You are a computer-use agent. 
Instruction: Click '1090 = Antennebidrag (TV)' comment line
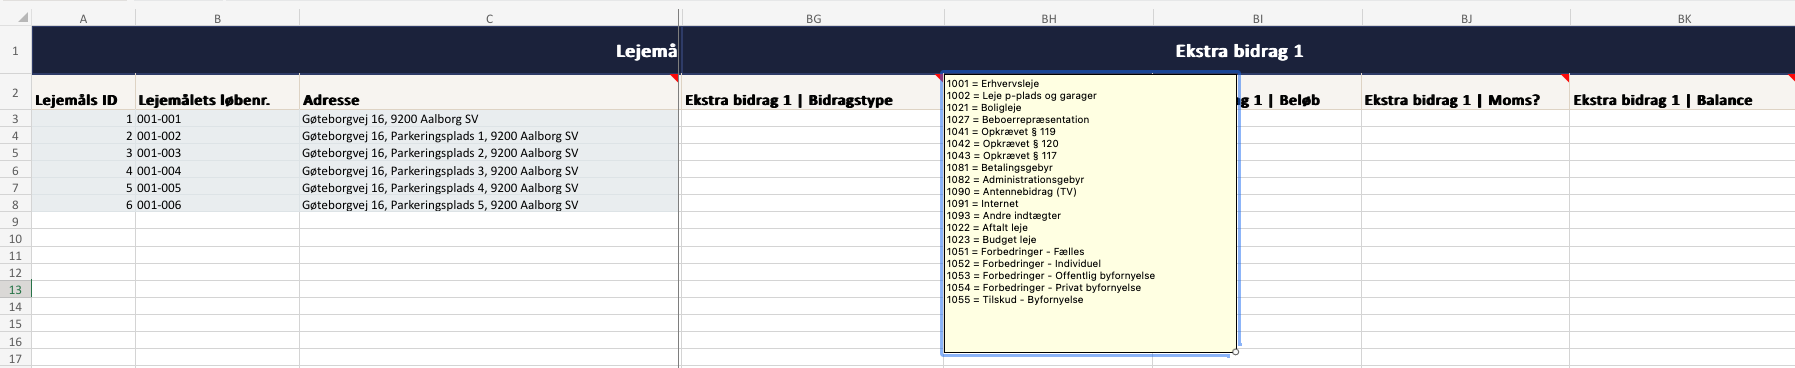click(x=1011, y=192)
